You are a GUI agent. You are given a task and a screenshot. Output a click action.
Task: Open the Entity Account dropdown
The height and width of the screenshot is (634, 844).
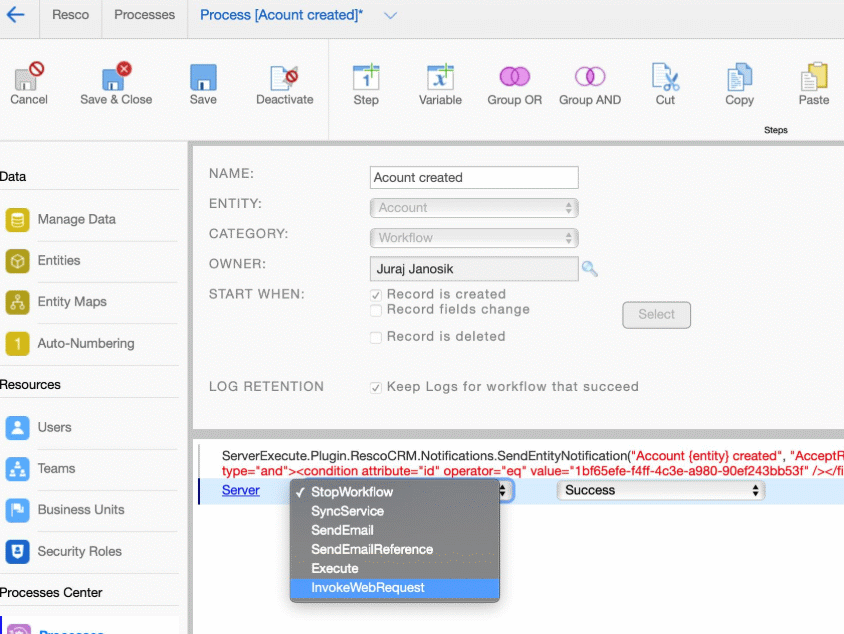[474, 208]
